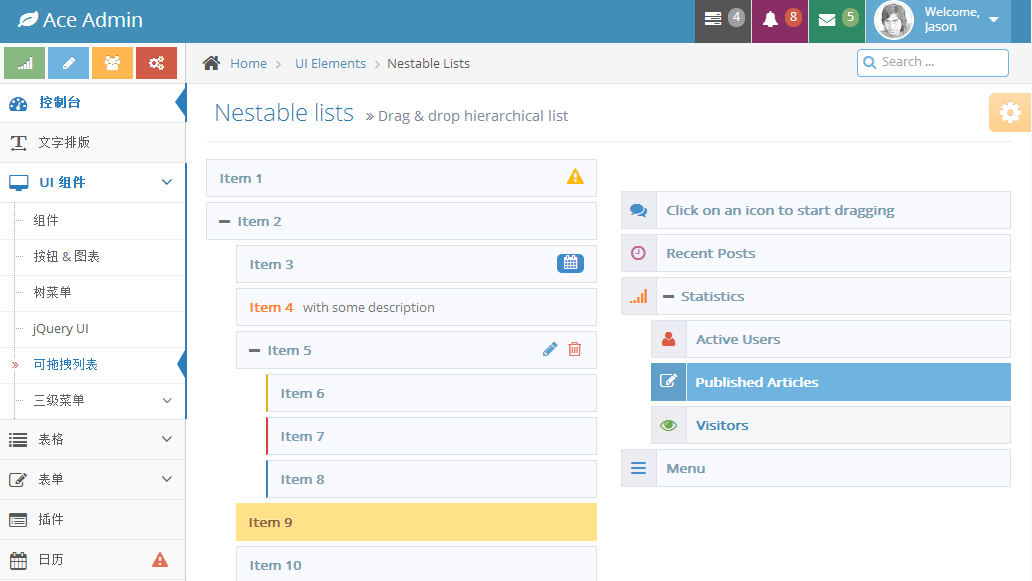Click the red trash icon on Item 5

tap(574, 349)
